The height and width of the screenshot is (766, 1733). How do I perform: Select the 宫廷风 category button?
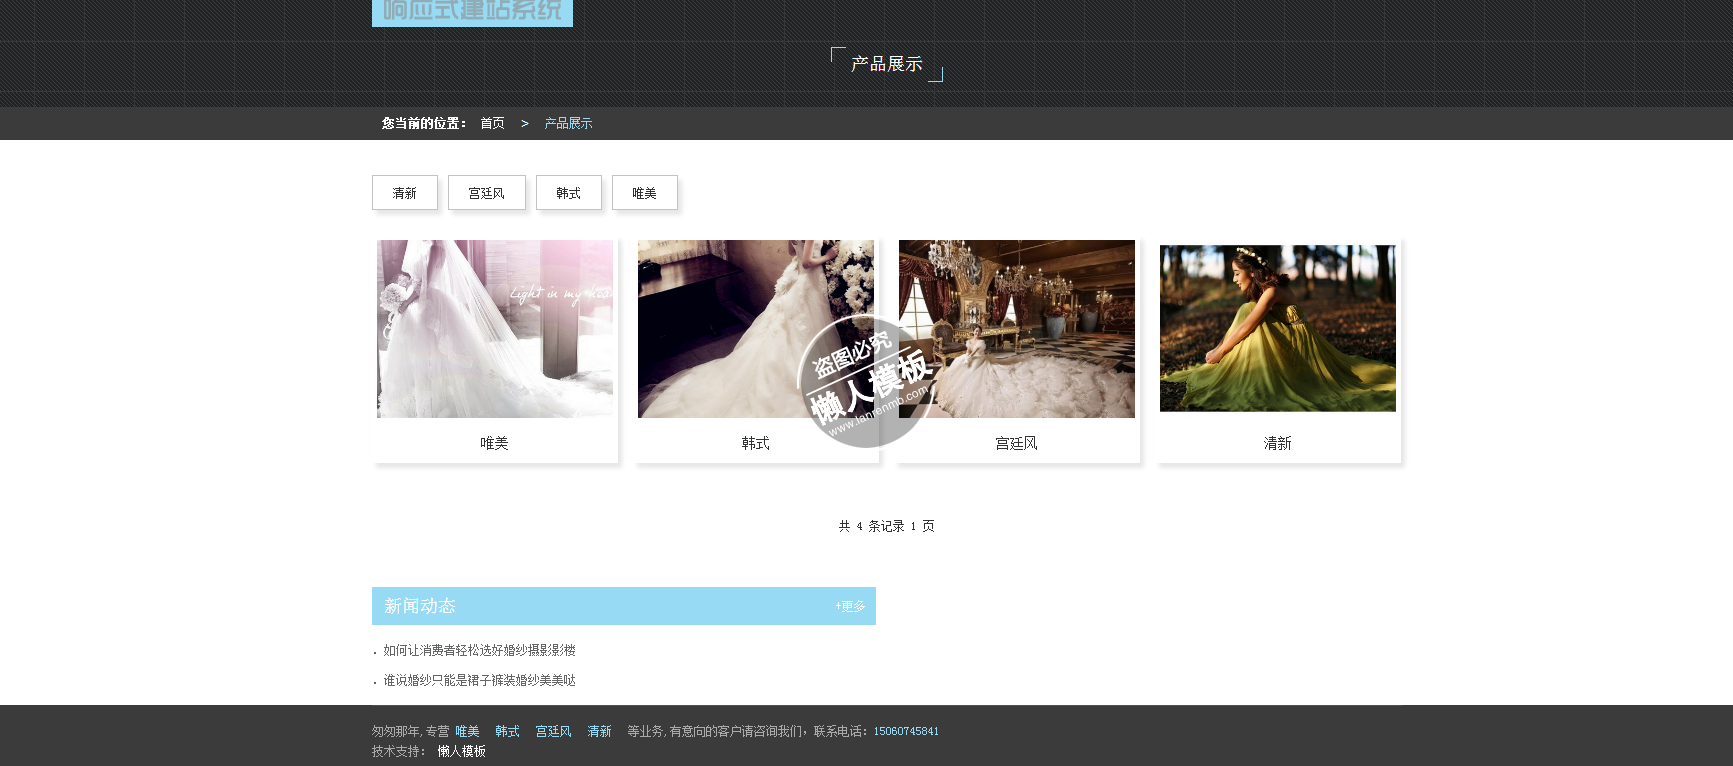(x=487, y=193)
